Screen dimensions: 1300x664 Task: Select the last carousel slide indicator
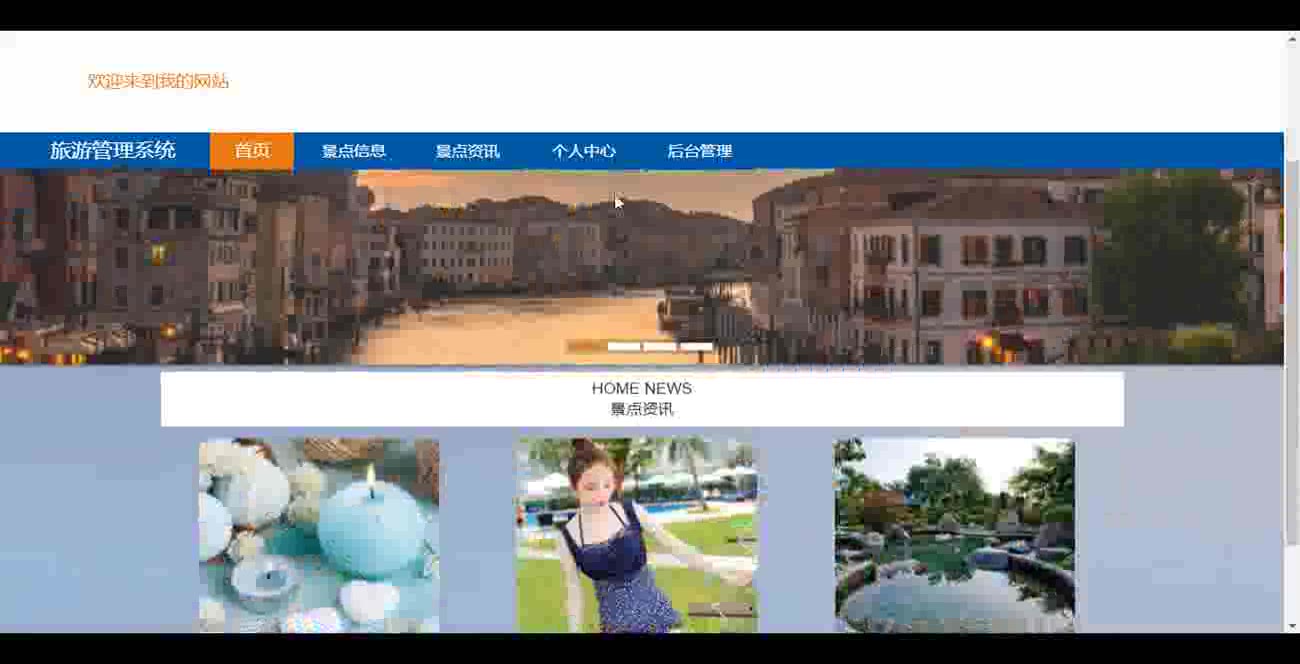696,347
